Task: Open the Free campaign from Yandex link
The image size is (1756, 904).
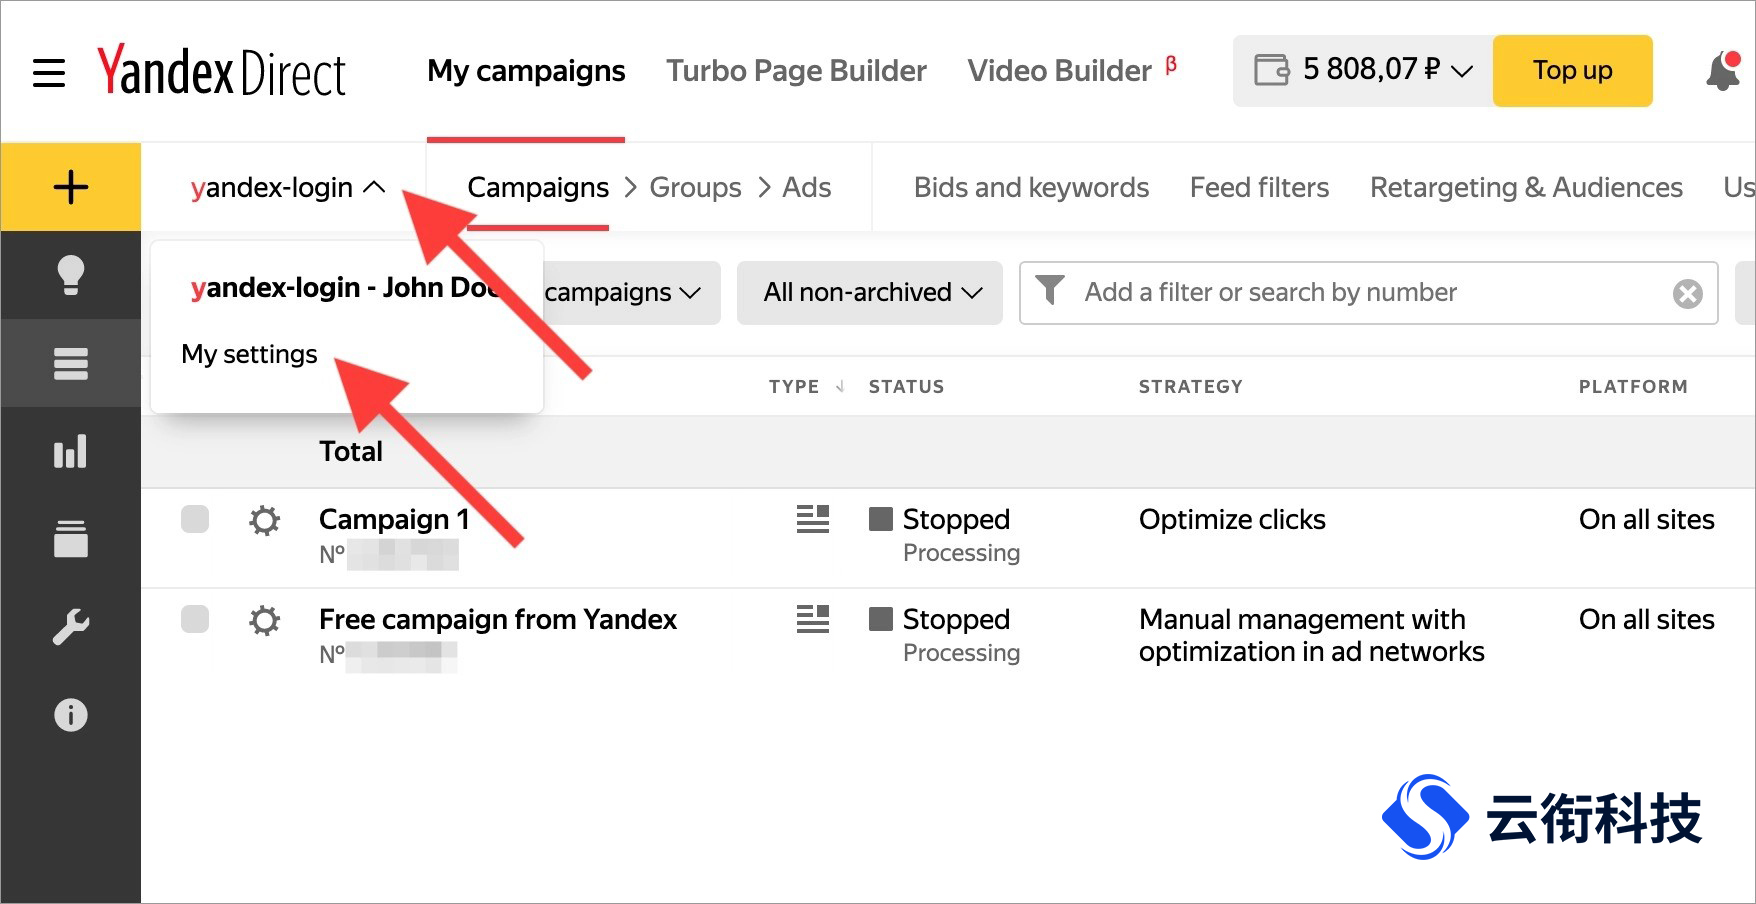Action: tap(498, 620)
